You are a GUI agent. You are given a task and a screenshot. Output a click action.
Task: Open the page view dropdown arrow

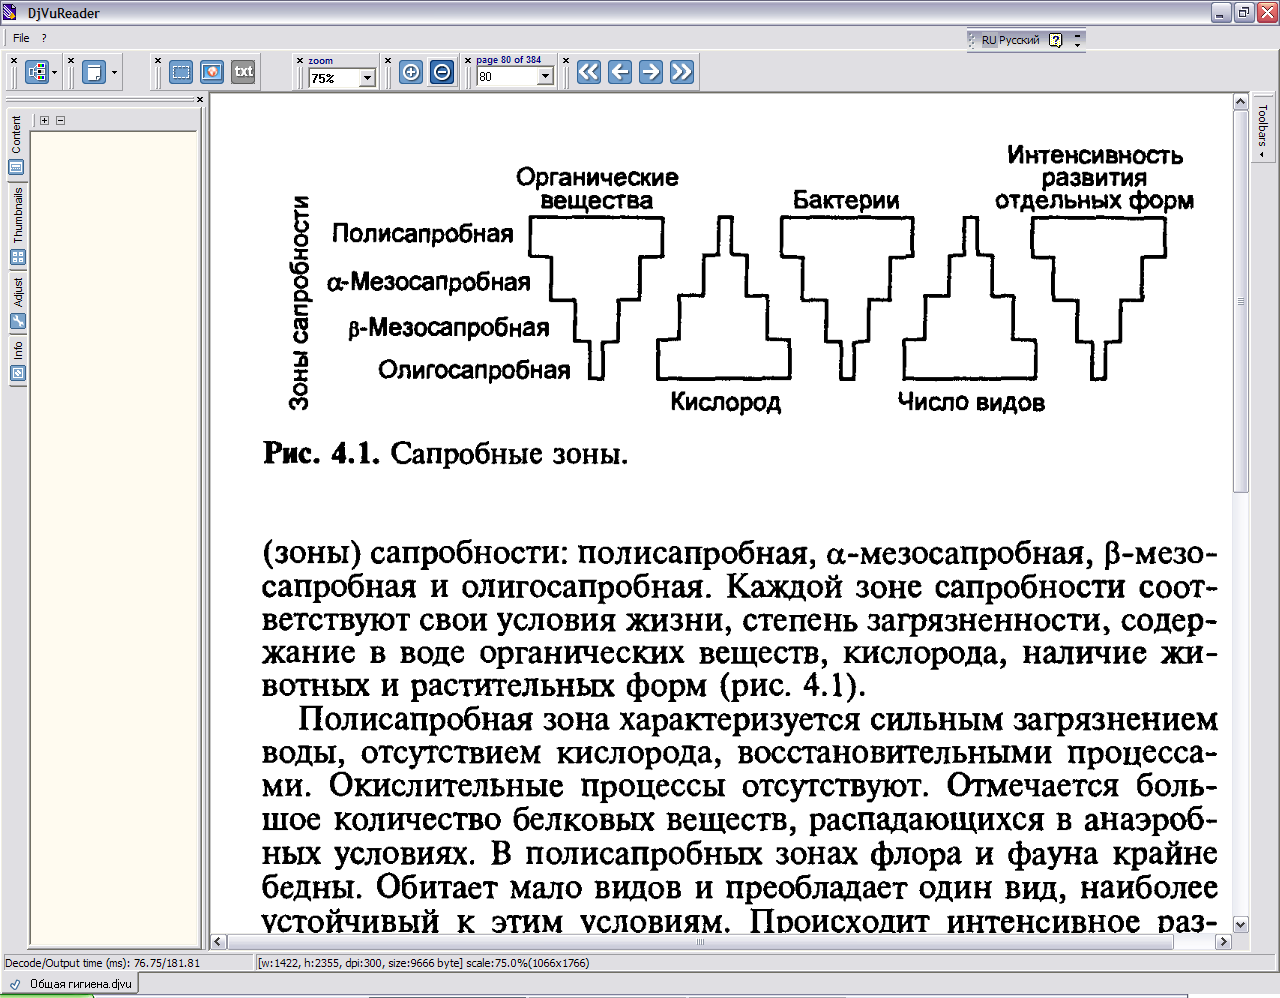[114, 72]
